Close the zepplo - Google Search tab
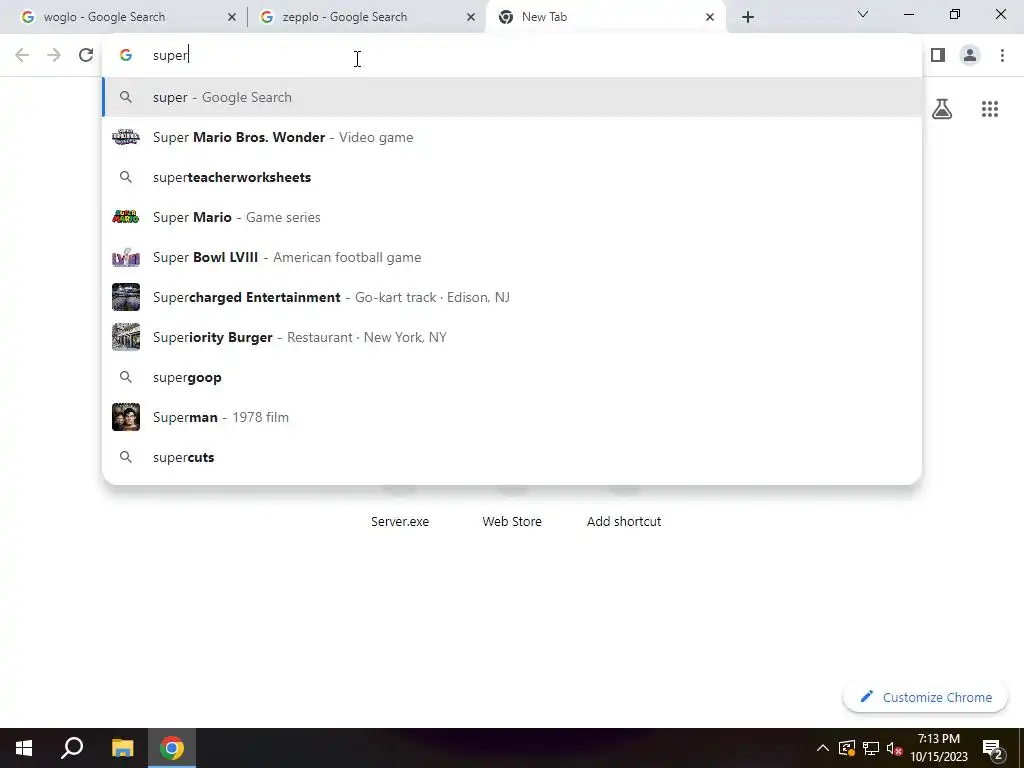This screenshot has height=768, width=1024. click(x=470, y=18)
